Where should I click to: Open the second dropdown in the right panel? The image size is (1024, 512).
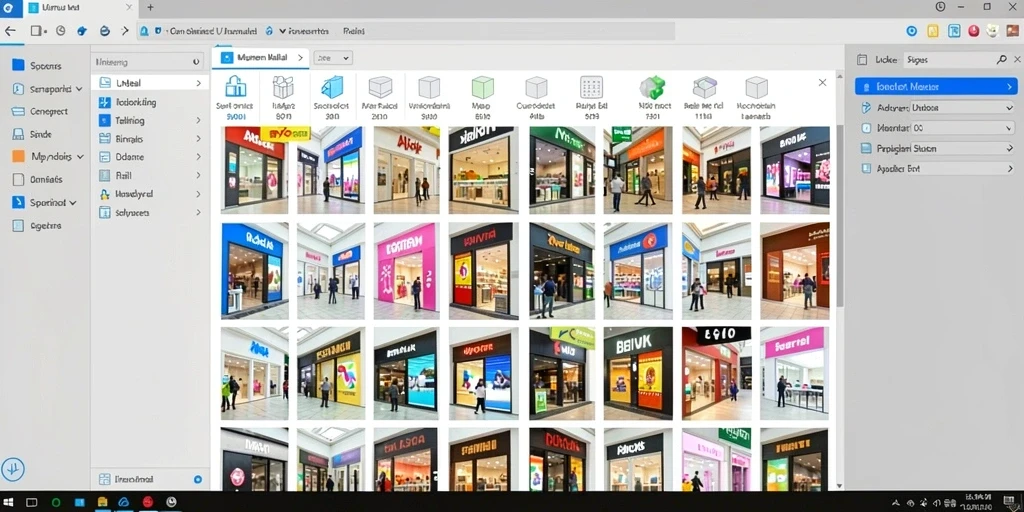pyautogui.click(x=936, y=128)
